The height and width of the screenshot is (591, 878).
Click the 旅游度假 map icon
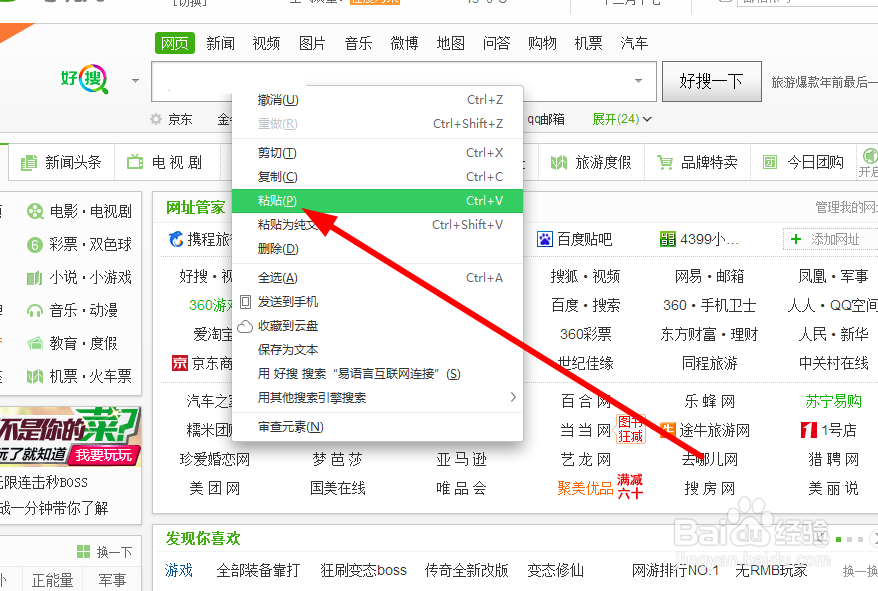(x=559, y=162)
